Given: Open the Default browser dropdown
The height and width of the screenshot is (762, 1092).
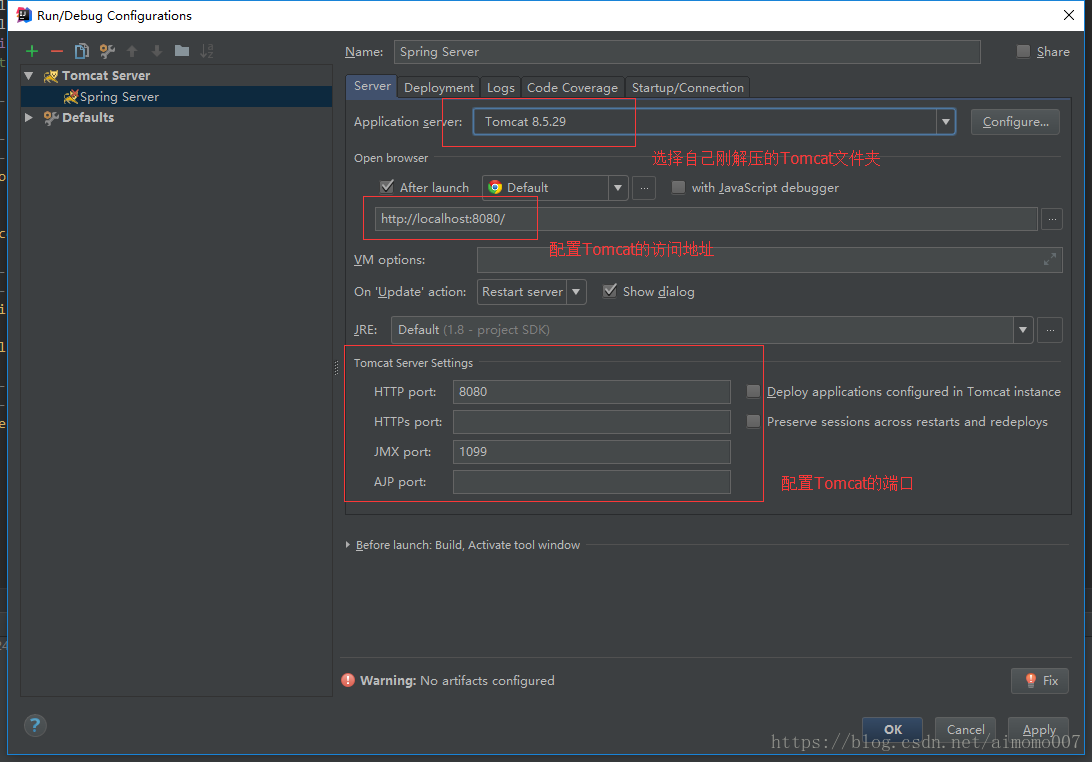Looking at the screenshot, I should click(x=618, y=188).
